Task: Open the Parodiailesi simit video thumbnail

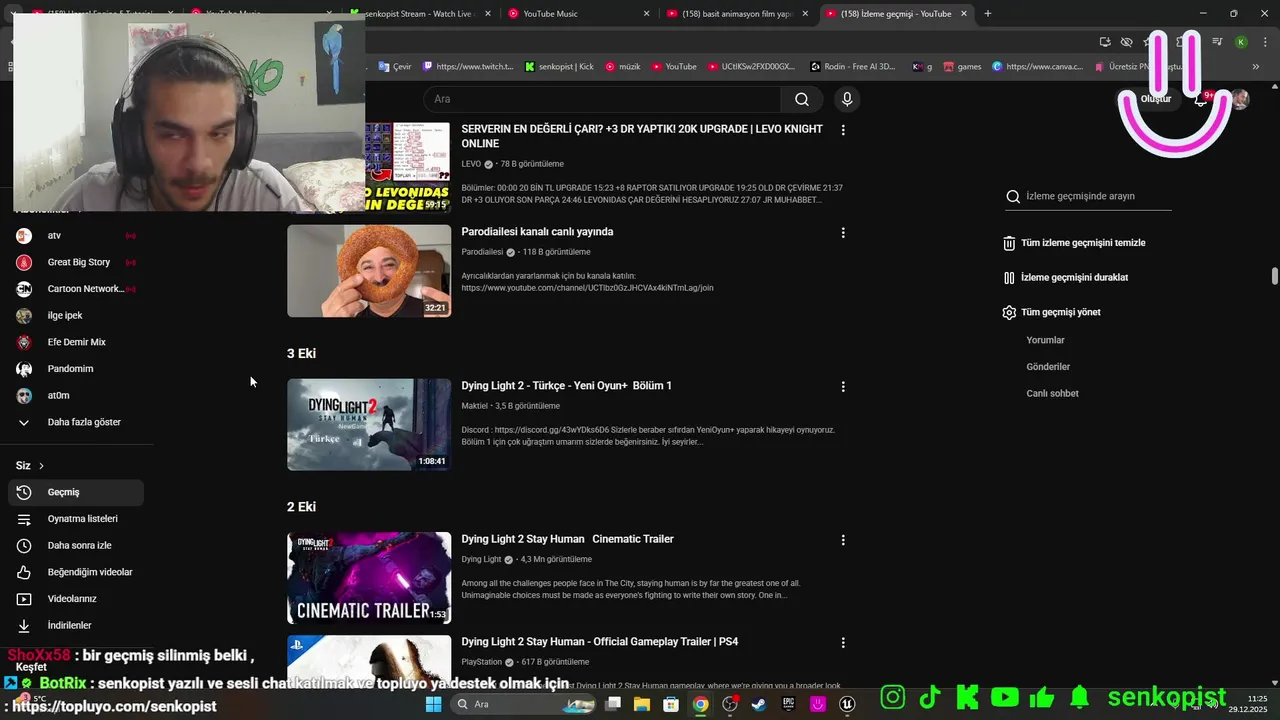Action: coord(369,270)
